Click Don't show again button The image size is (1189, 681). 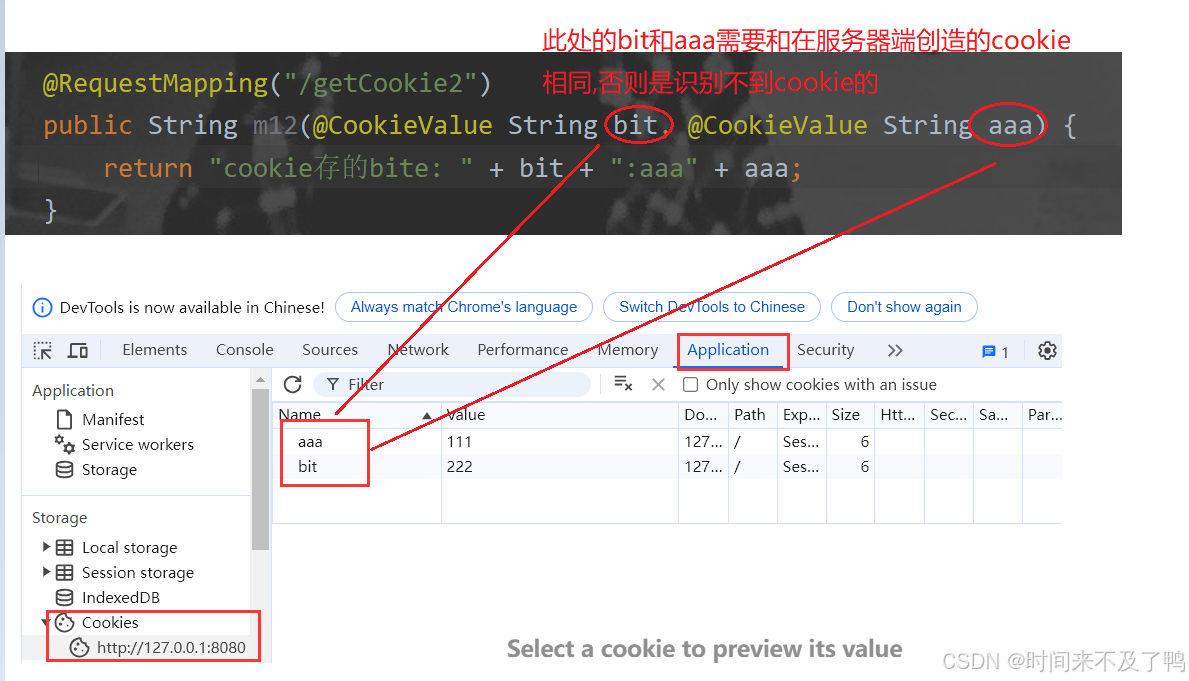[x=904, y=307]
